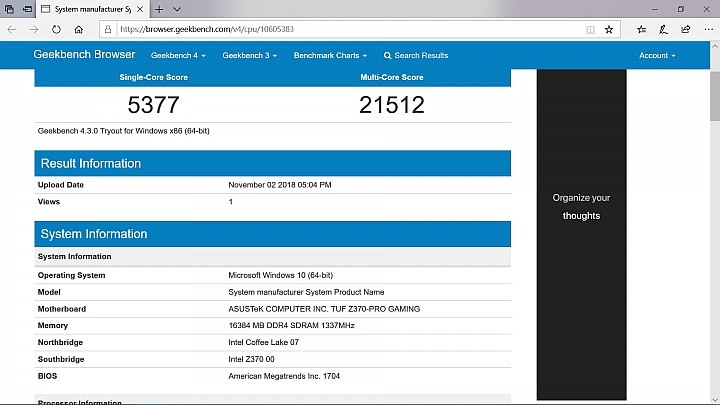
Task: Click the 16384 MB DDR4 memory value
Action: (292, 326)
